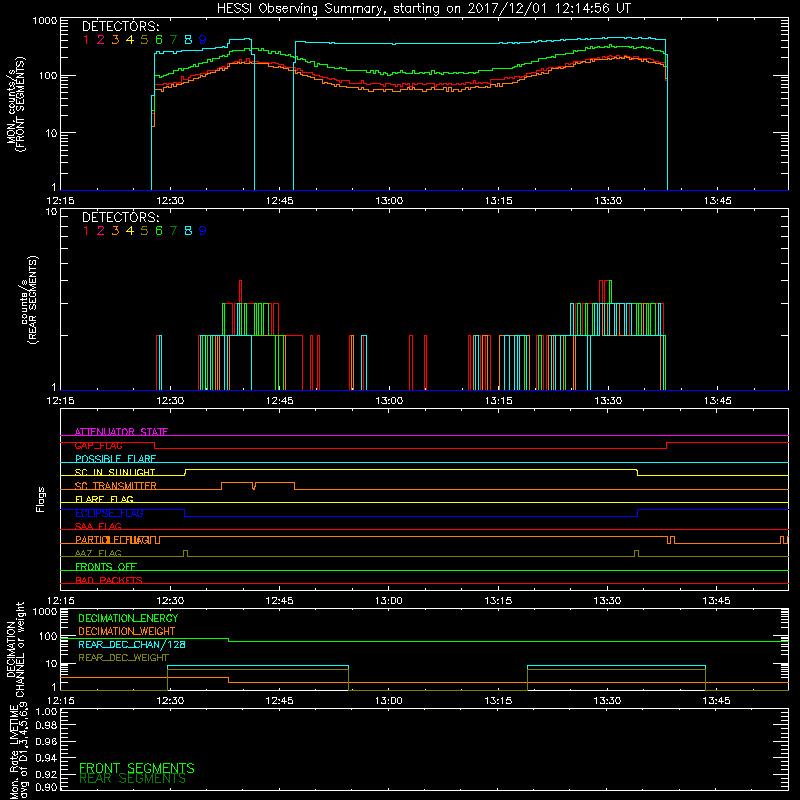This screenshot has width=800, height=800.
Task: Pick detector 7 in the rear segments legend
Action: [x=173, y=231]
